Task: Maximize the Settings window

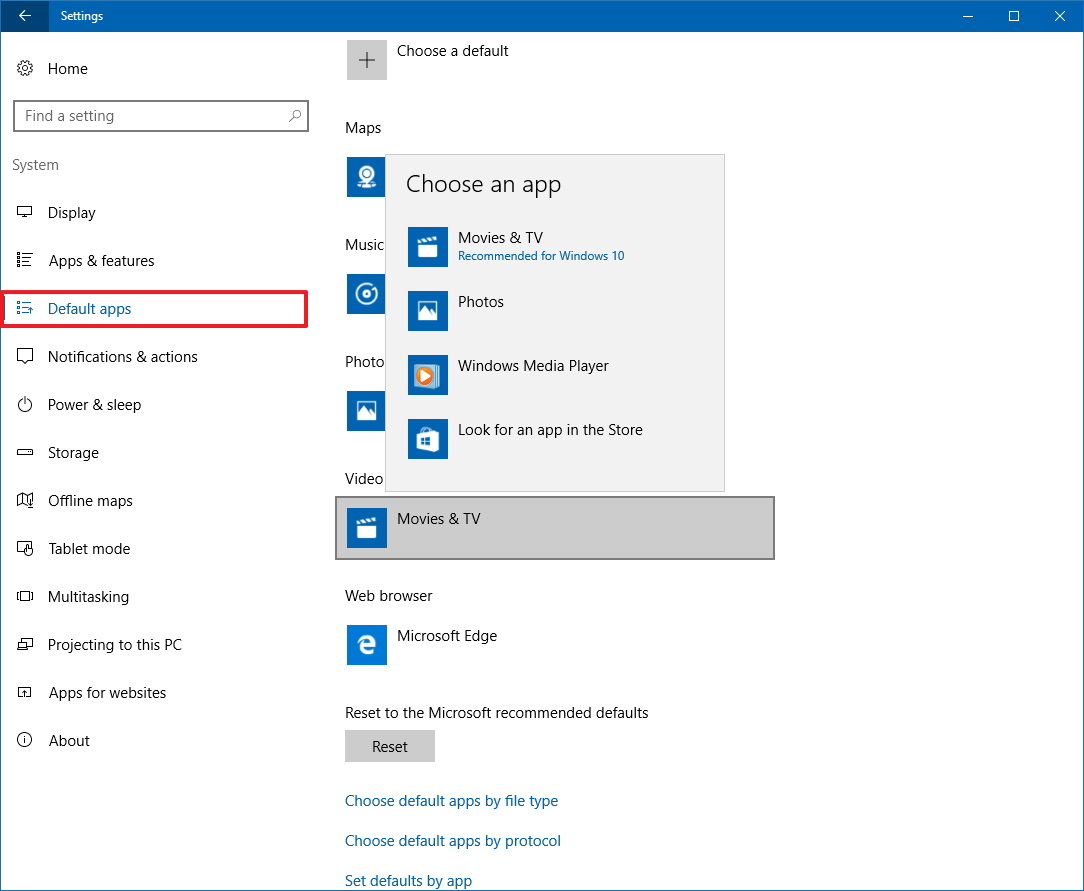Action: tap(1013, 16)
